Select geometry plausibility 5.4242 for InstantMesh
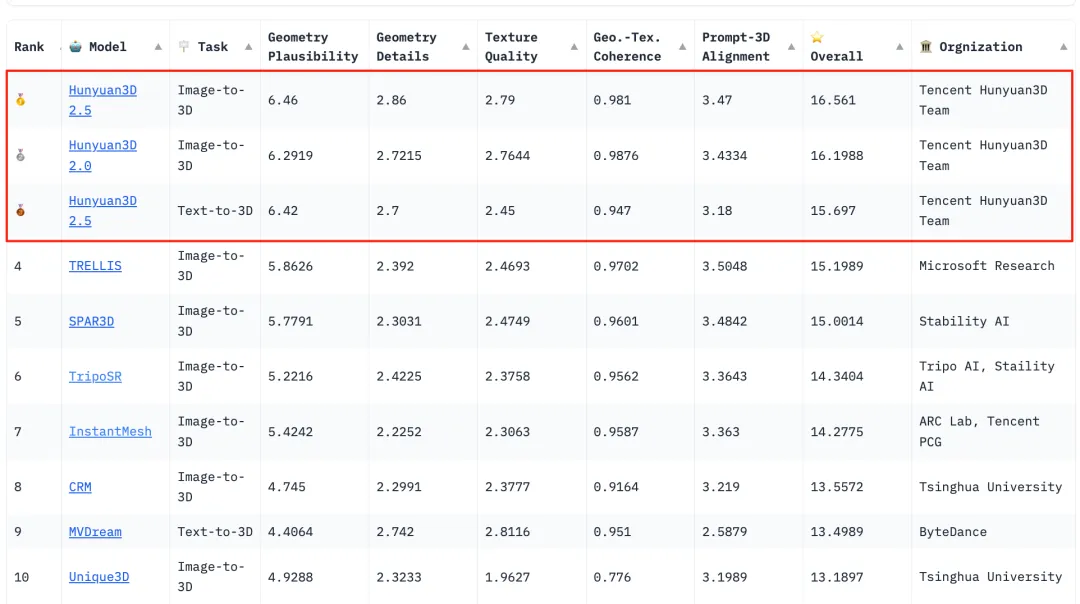The width and height of the screenshot is (1080, 604). (291, 432)
